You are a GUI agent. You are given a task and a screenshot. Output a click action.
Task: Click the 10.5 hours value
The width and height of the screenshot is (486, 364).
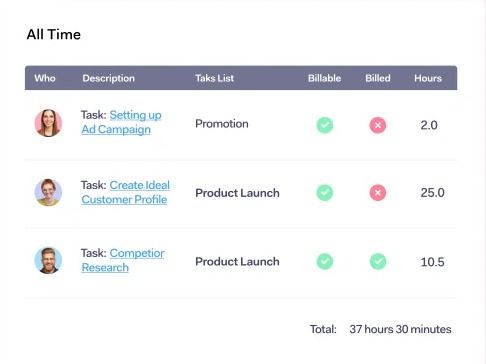click(432, 262)
